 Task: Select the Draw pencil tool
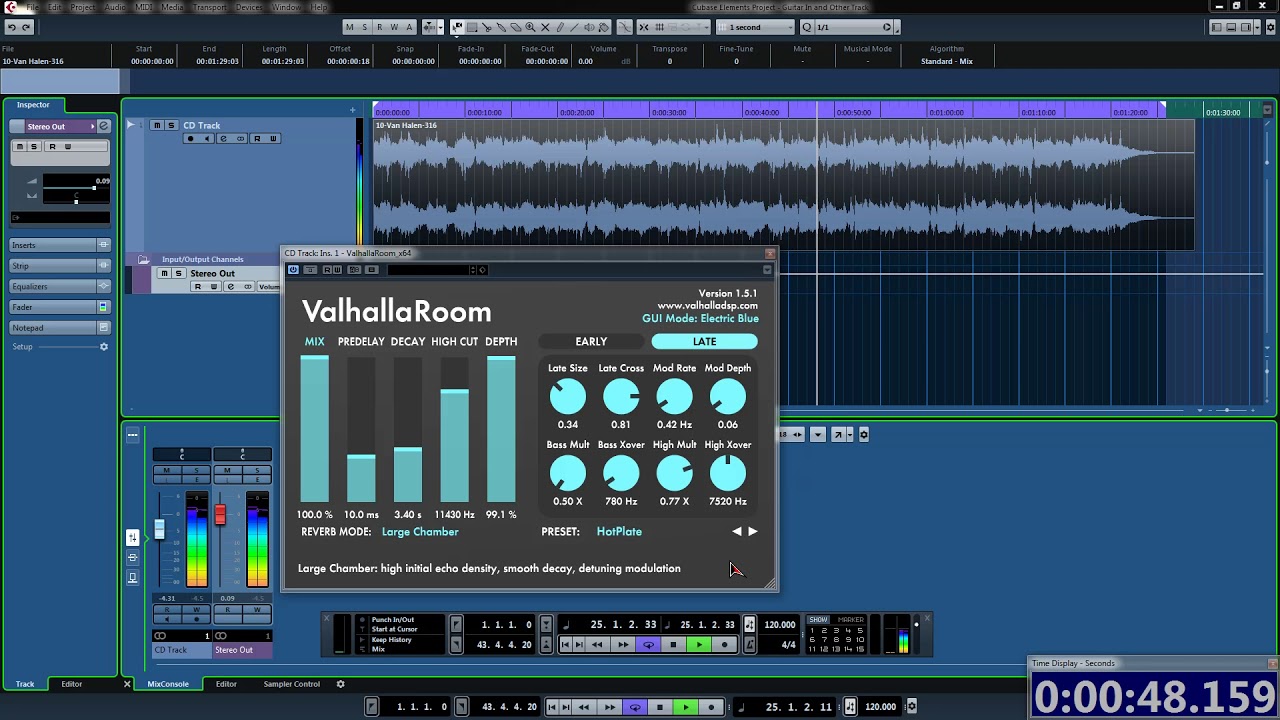coord(560,27)
